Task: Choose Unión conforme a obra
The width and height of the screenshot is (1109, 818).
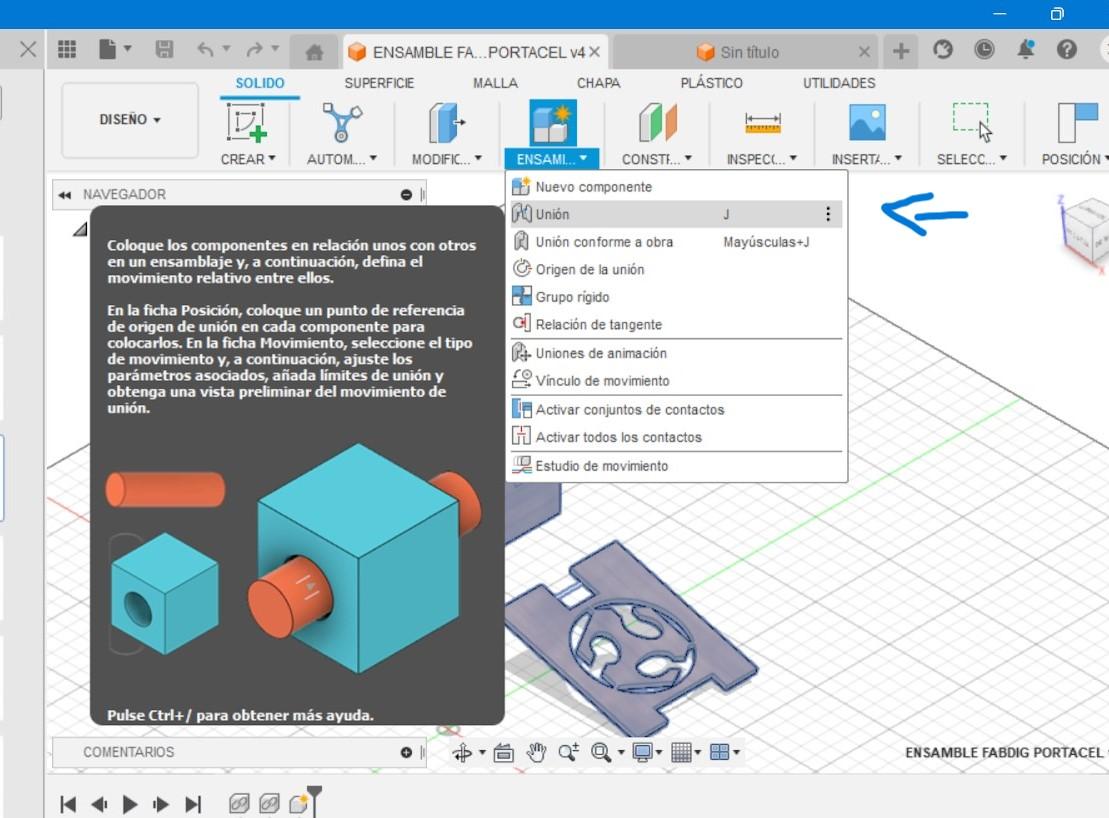Action: pos(676,242)
